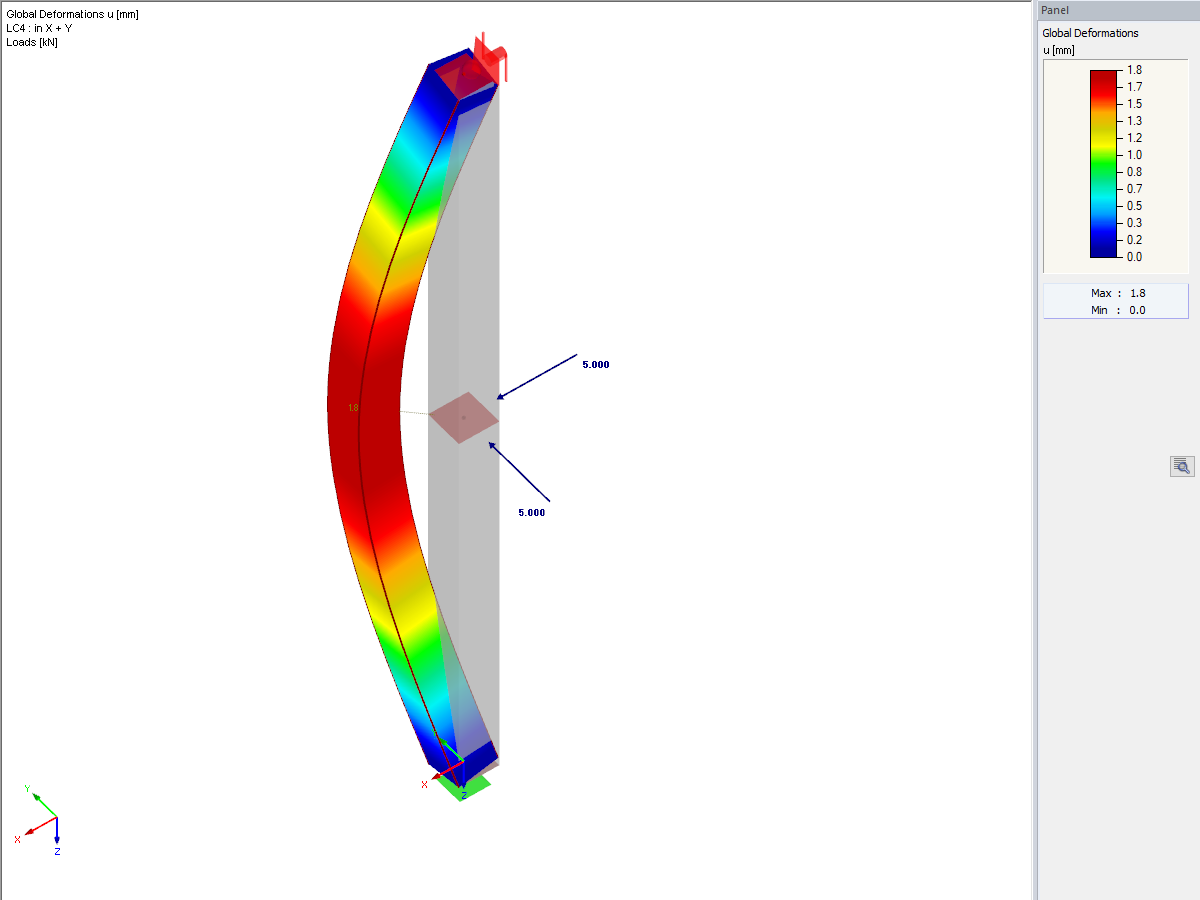Click the 1.8 deformation label on the beam
This screenshot has width=1200, height=900.
click(353, 408)
